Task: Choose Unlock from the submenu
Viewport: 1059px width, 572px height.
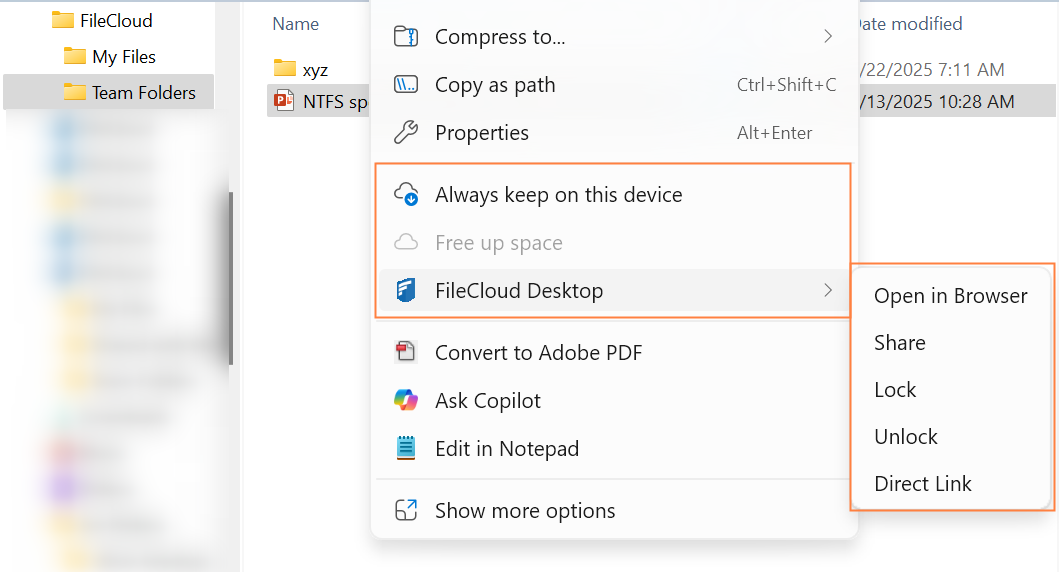Action: [906, 437]
